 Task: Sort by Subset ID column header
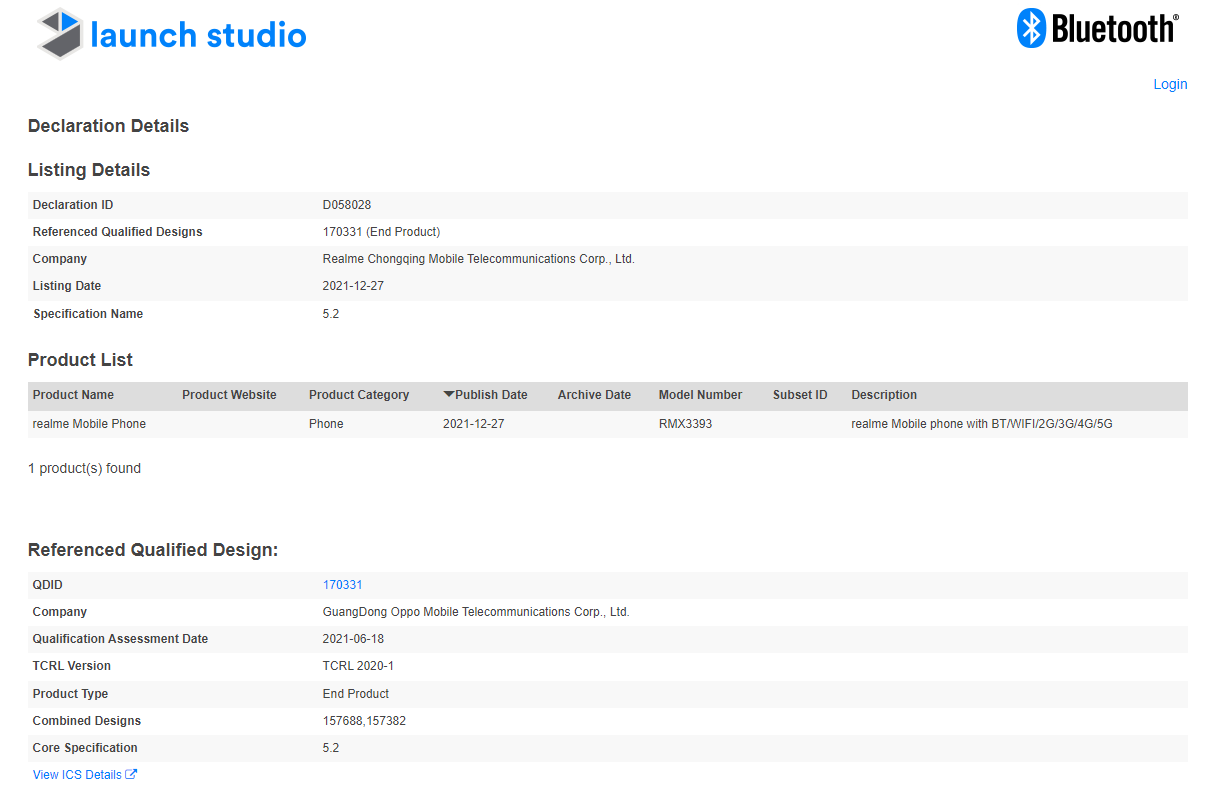[x=800, y=395]
